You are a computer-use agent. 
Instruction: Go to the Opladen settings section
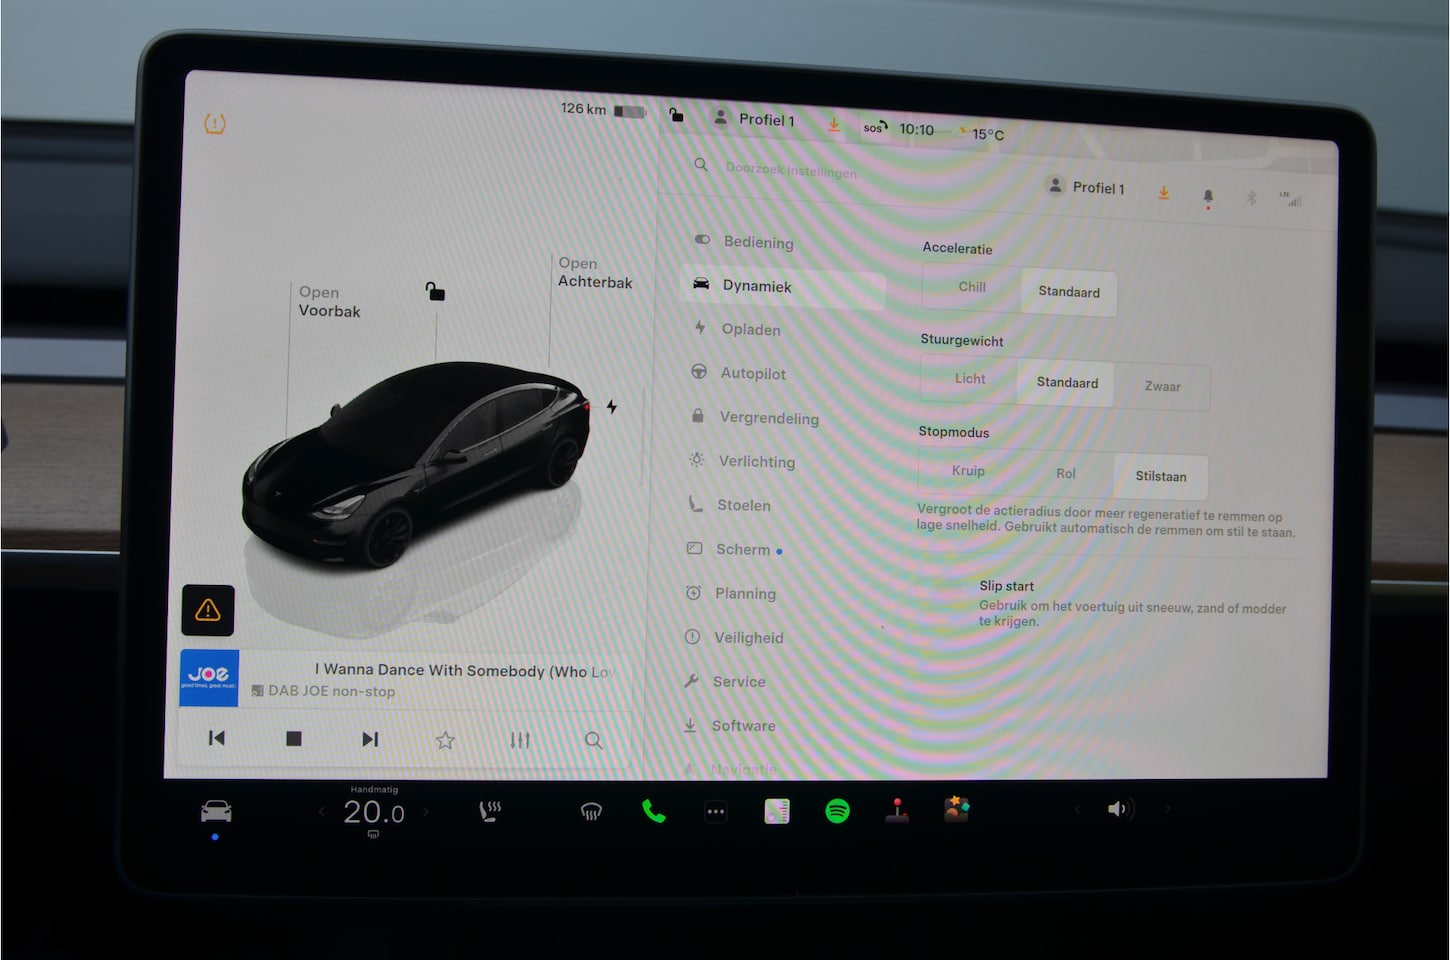pos(750,329)
